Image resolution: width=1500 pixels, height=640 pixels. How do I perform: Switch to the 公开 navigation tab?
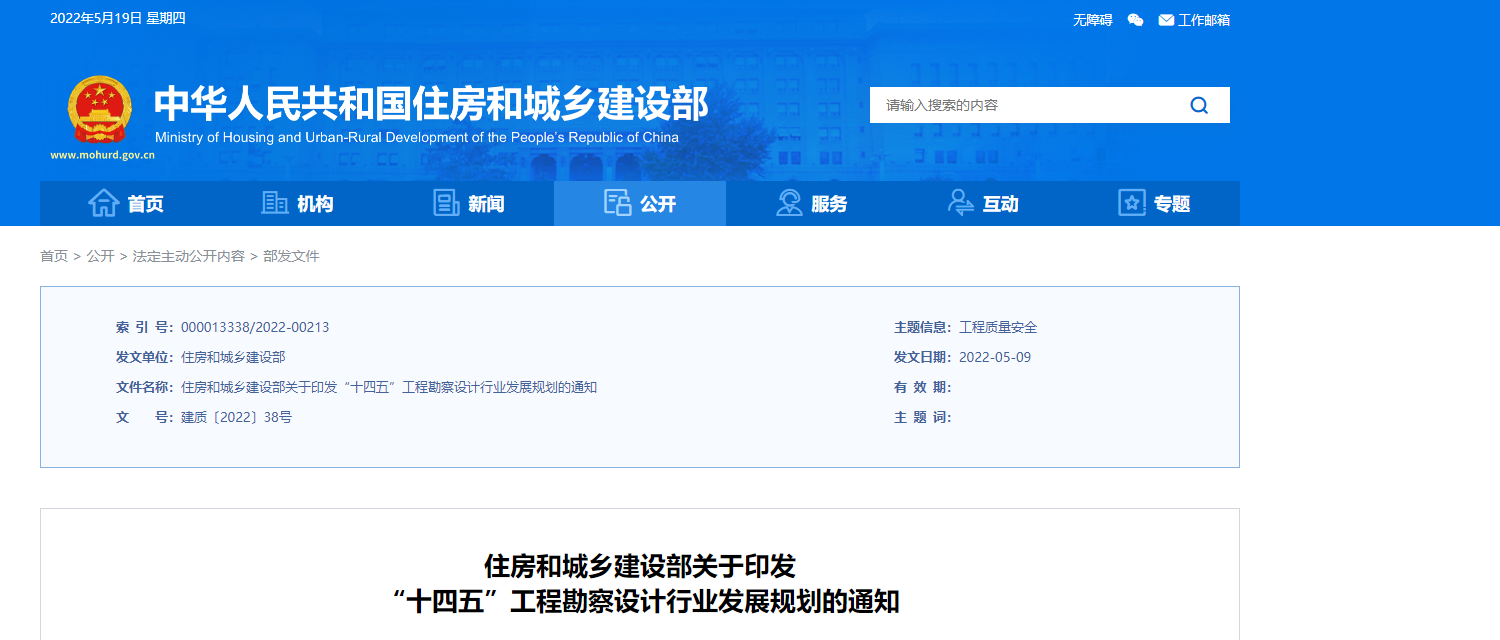click(640, 202)
